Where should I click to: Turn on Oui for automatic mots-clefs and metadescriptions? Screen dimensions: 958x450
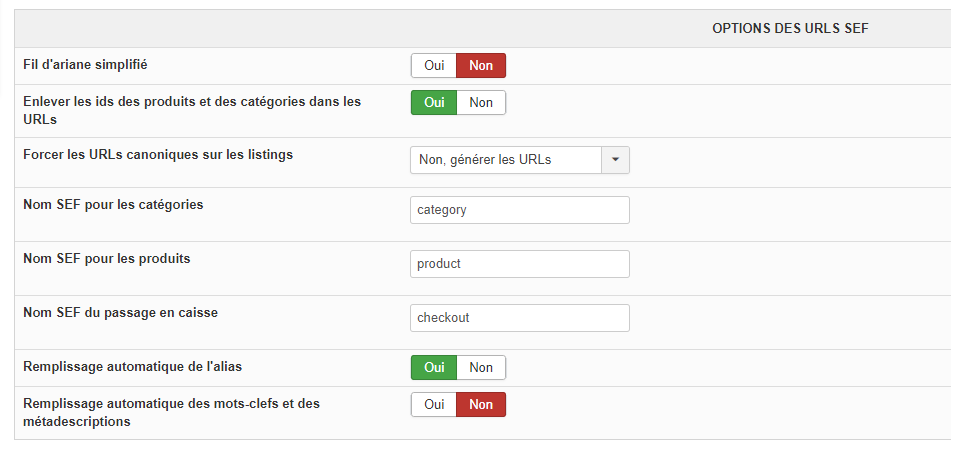pos(434,405)
